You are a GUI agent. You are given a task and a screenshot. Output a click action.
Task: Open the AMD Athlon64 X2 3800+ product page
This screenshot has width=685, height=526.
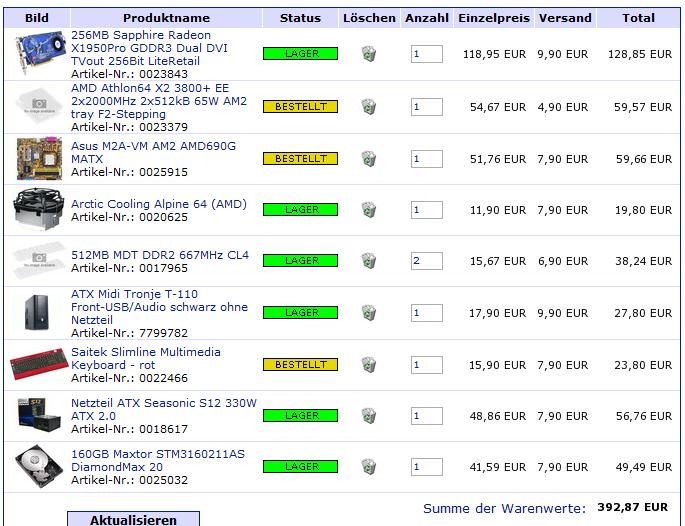(159, 101)
